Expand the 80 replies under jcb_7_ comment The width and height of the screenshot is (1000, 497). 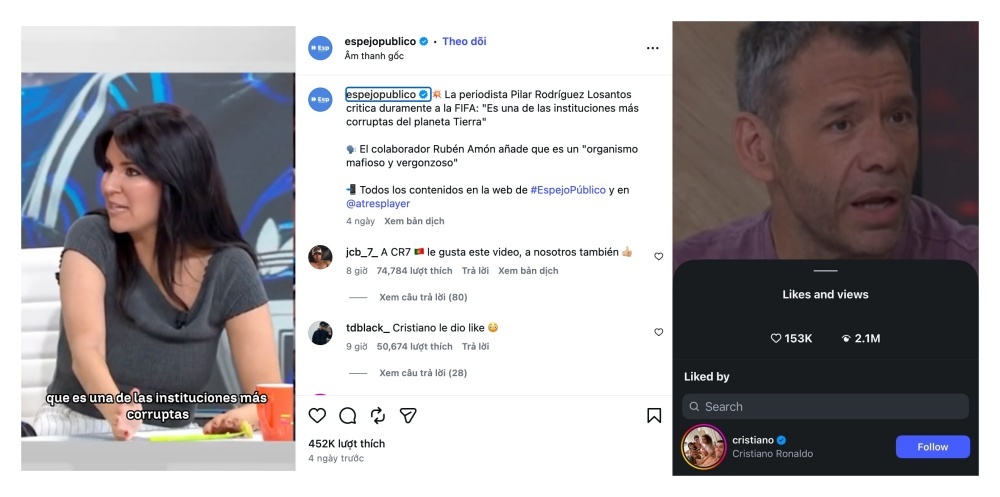point(423,297)
